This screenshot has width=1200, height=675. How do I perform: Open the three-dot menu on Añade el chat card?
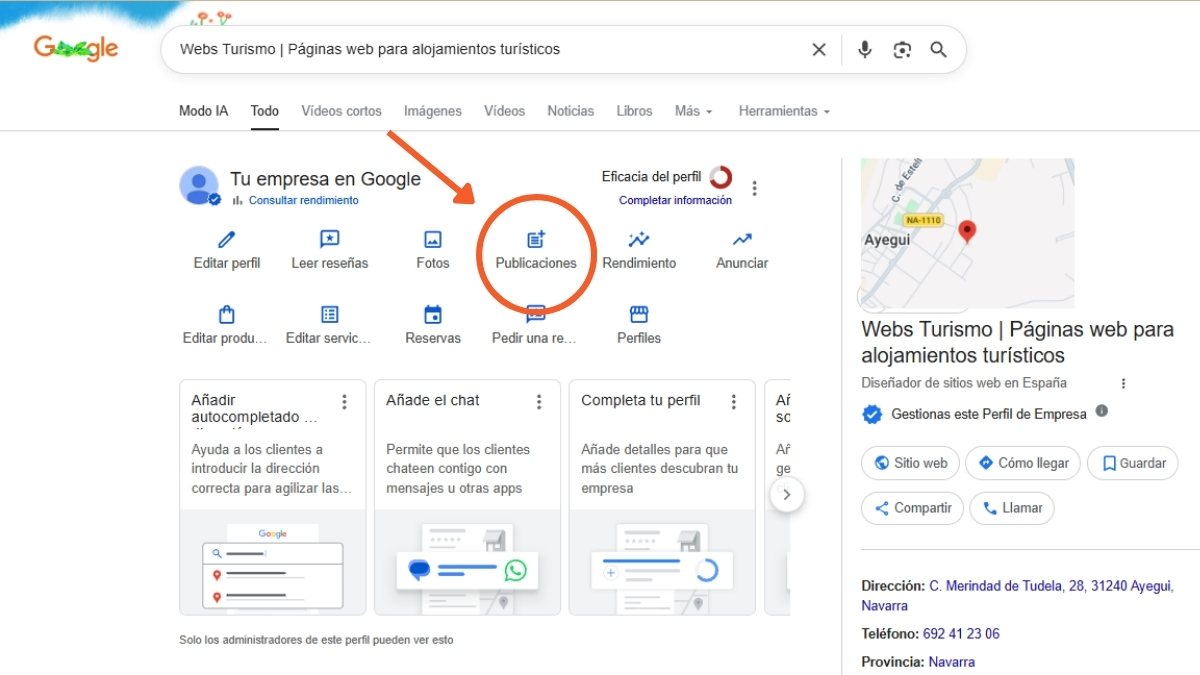pos(539,400)
